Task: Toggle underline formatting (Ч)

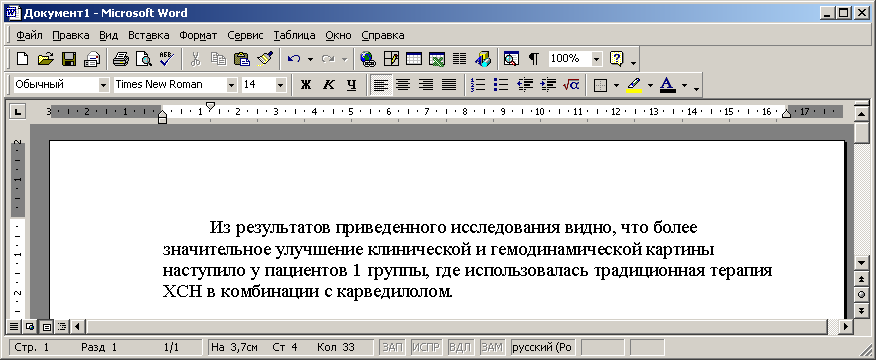Action: [351, 85]
